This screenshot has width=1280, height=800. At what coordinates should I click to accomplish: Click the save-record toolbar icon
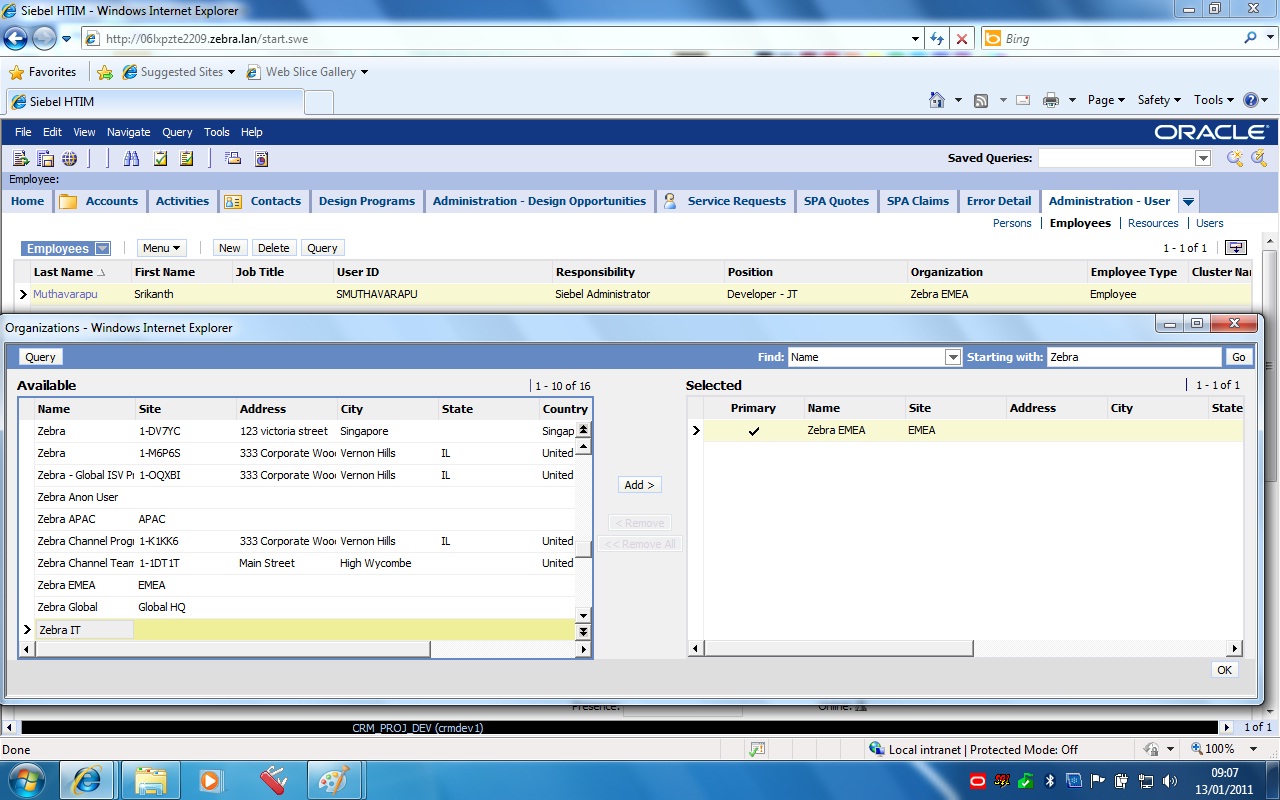45,158
